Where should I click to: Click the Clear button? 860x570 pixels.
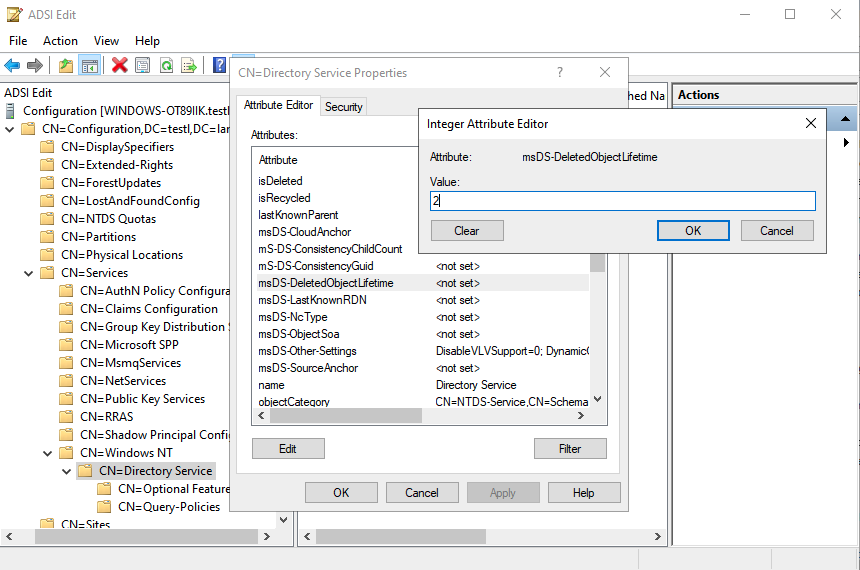tap(466, 231)
